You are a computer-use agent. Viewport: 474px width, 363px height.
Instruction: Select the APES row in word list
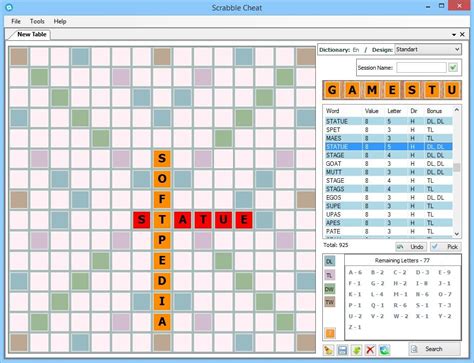tap(389, 223)
